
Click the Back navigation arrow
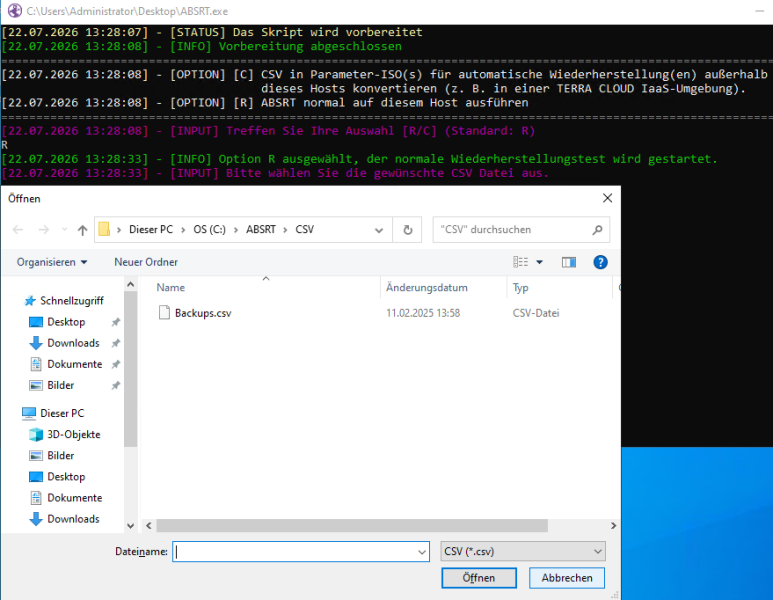(18, 230)
